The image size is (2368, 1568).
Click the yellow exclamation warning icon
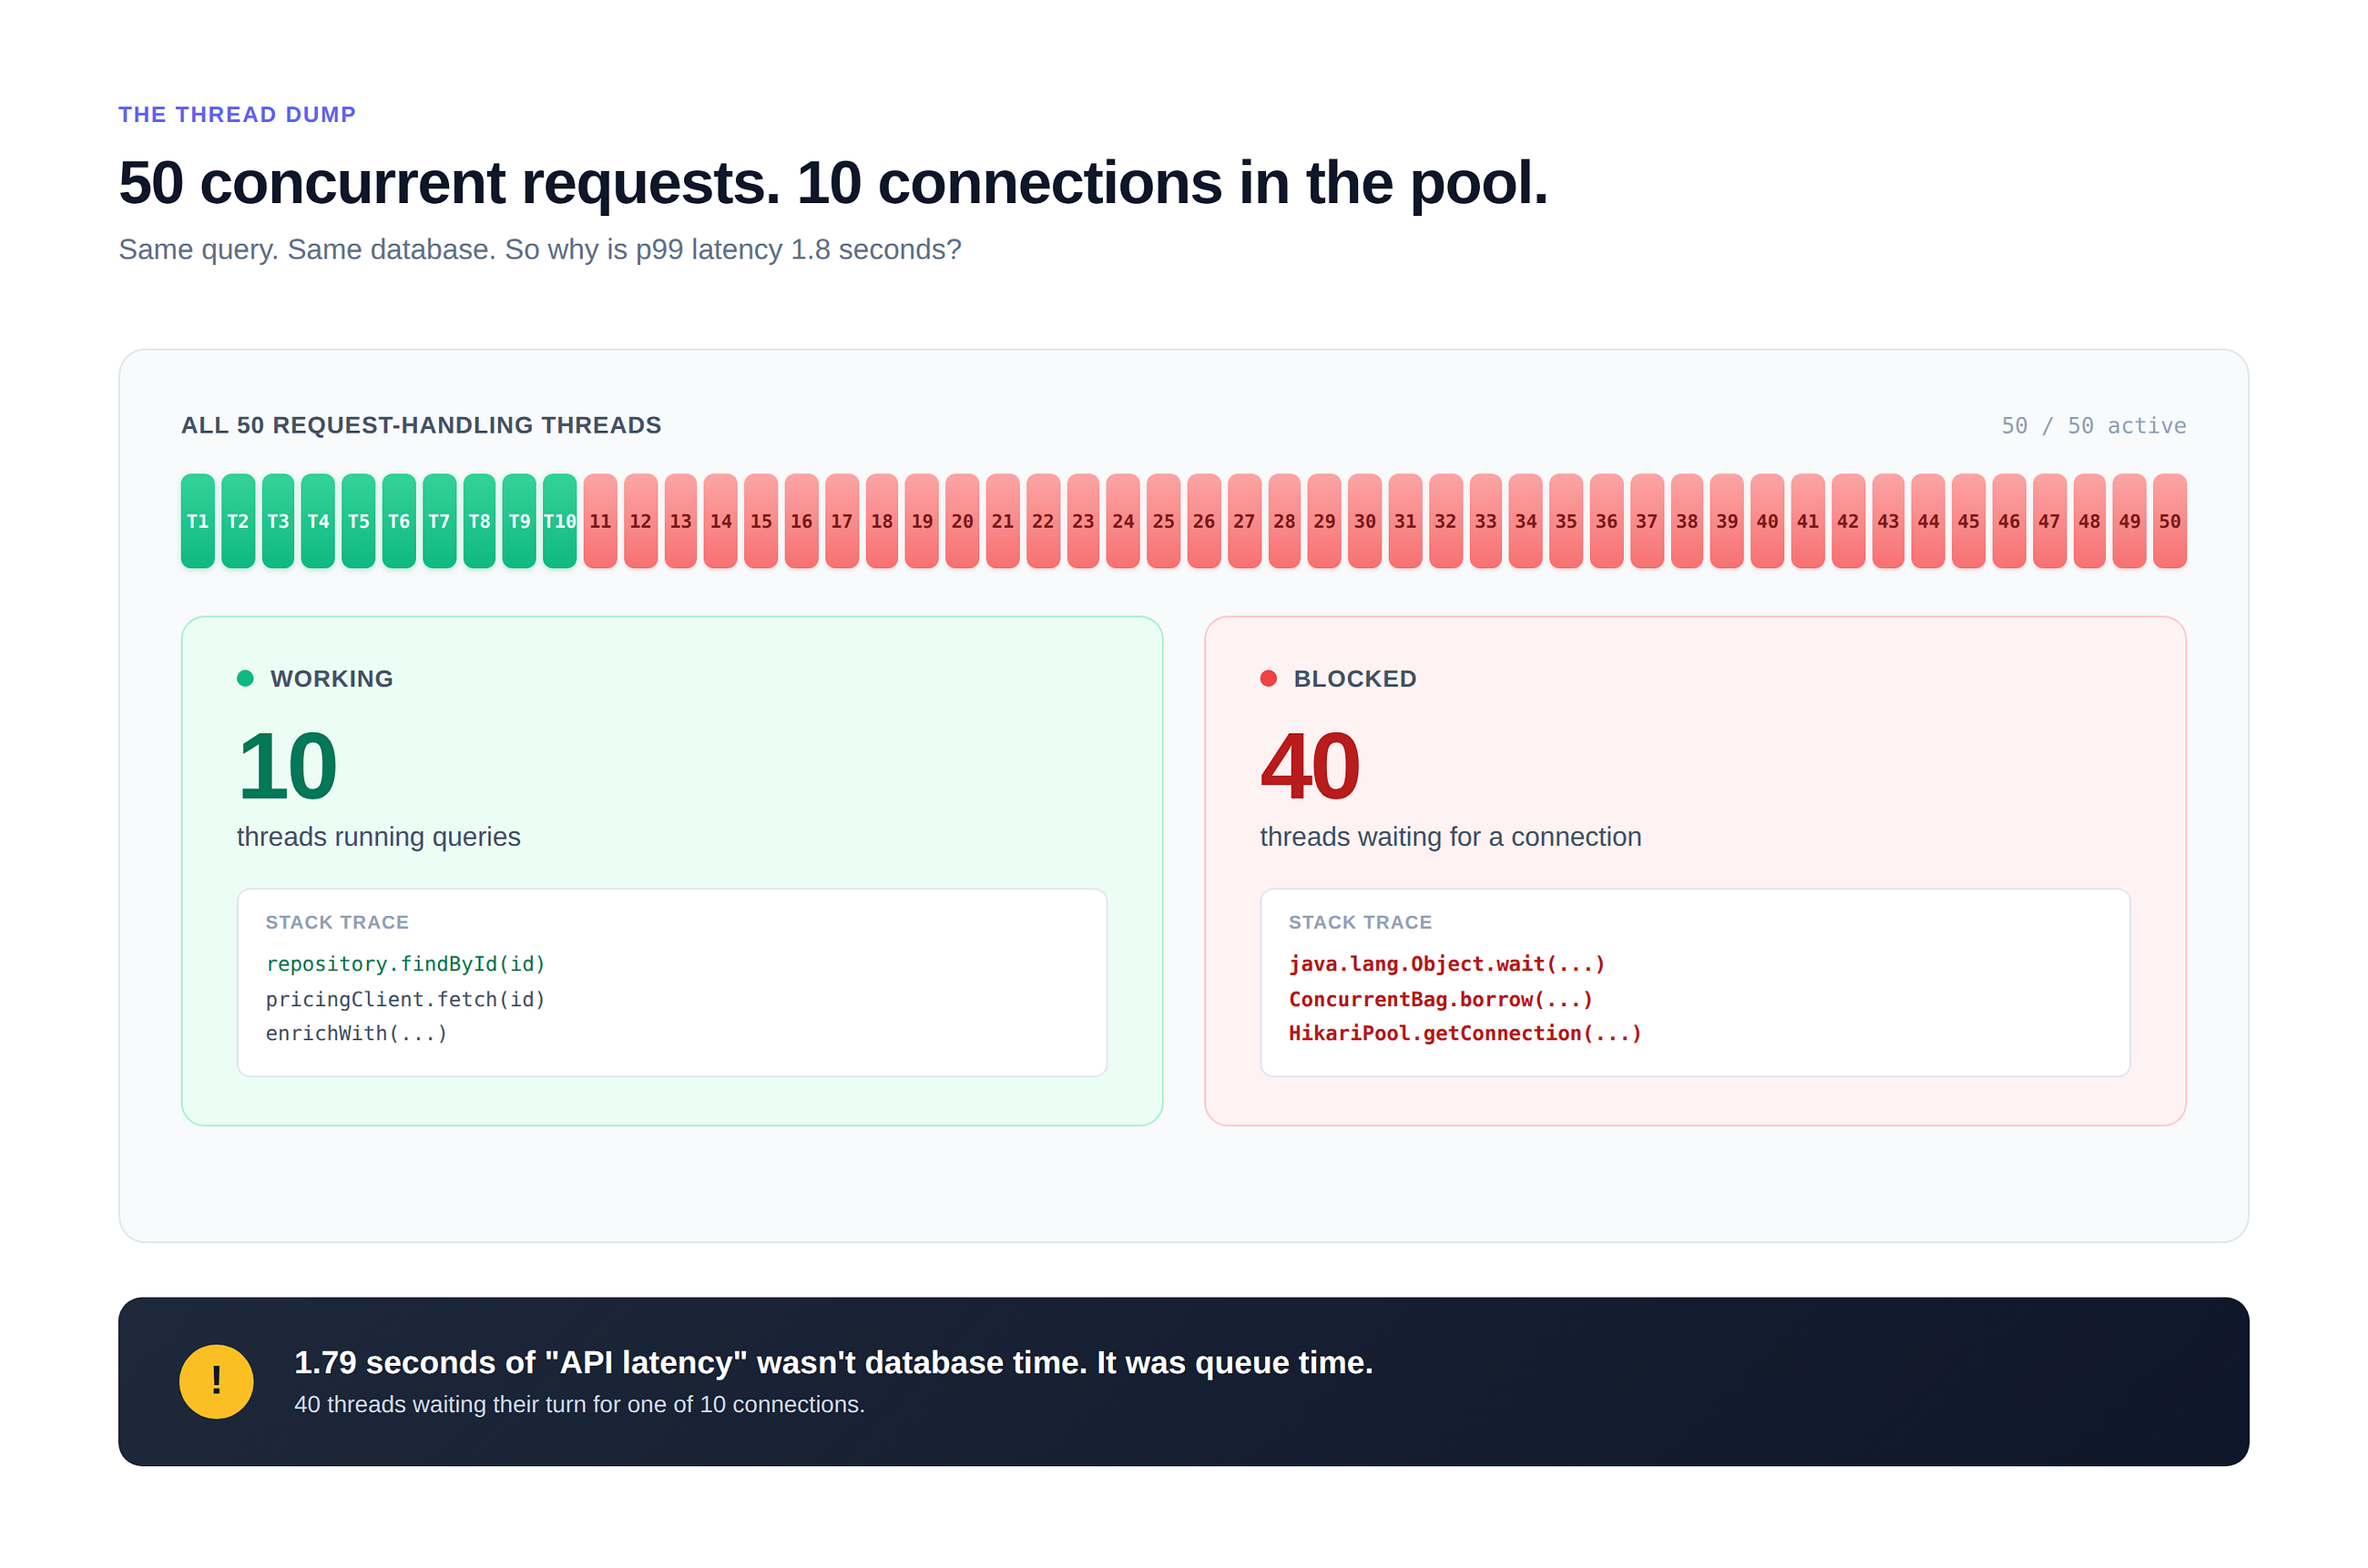(216, 1381)
